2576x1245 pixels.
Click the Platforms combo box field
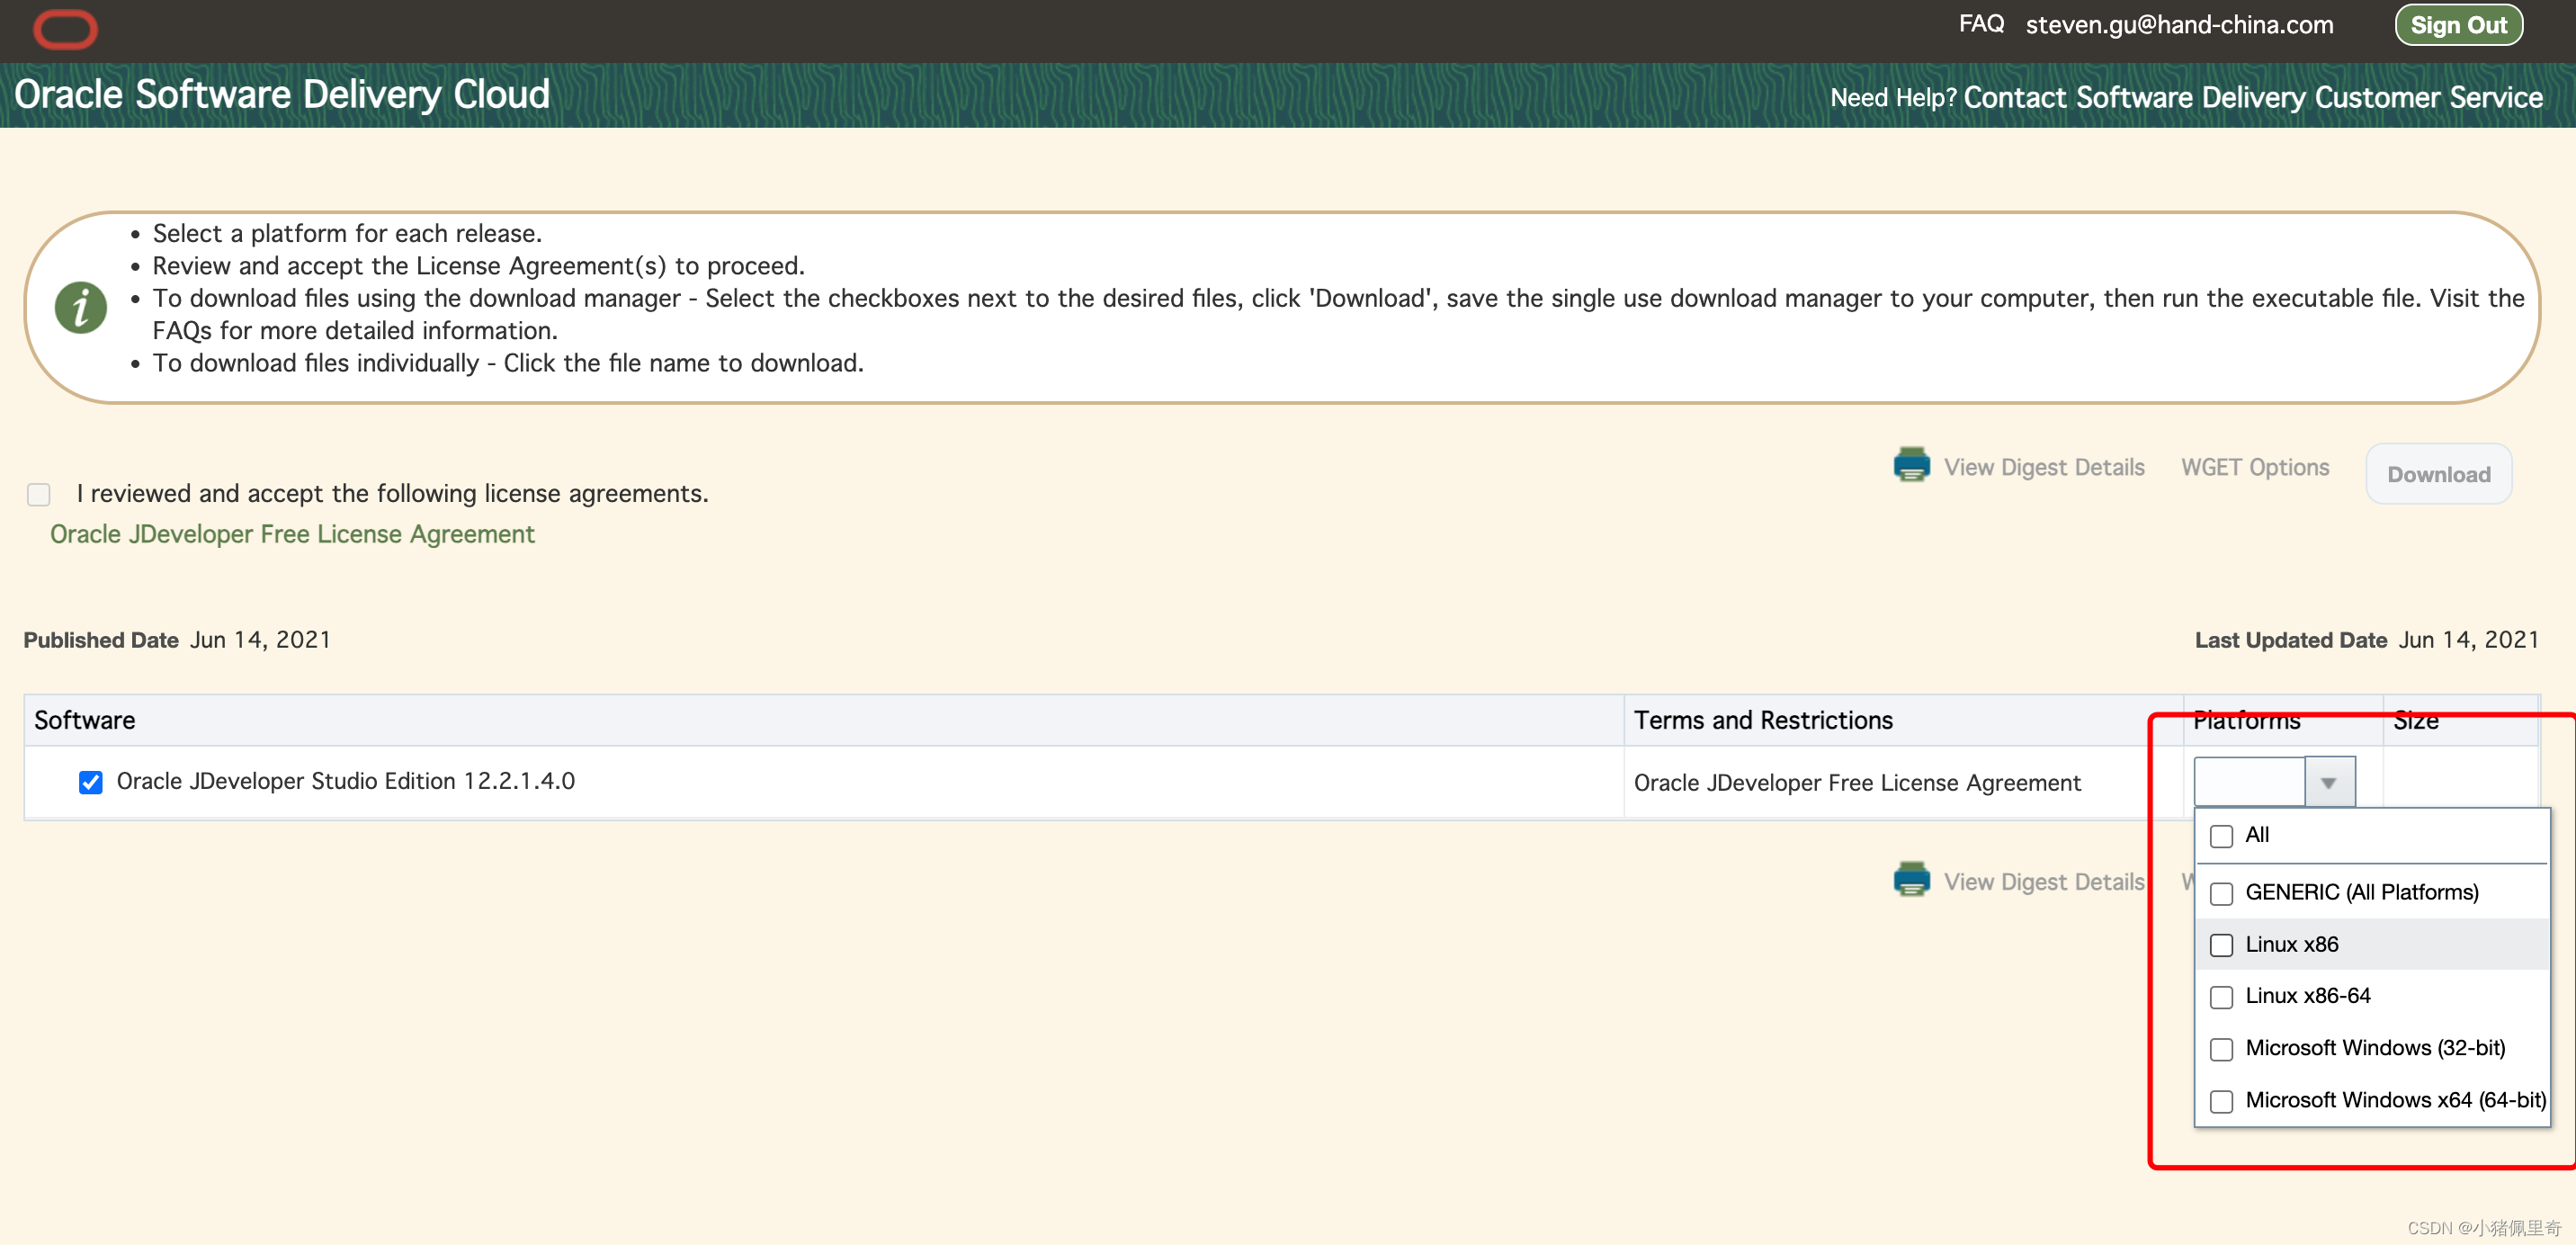[2249, 782]
